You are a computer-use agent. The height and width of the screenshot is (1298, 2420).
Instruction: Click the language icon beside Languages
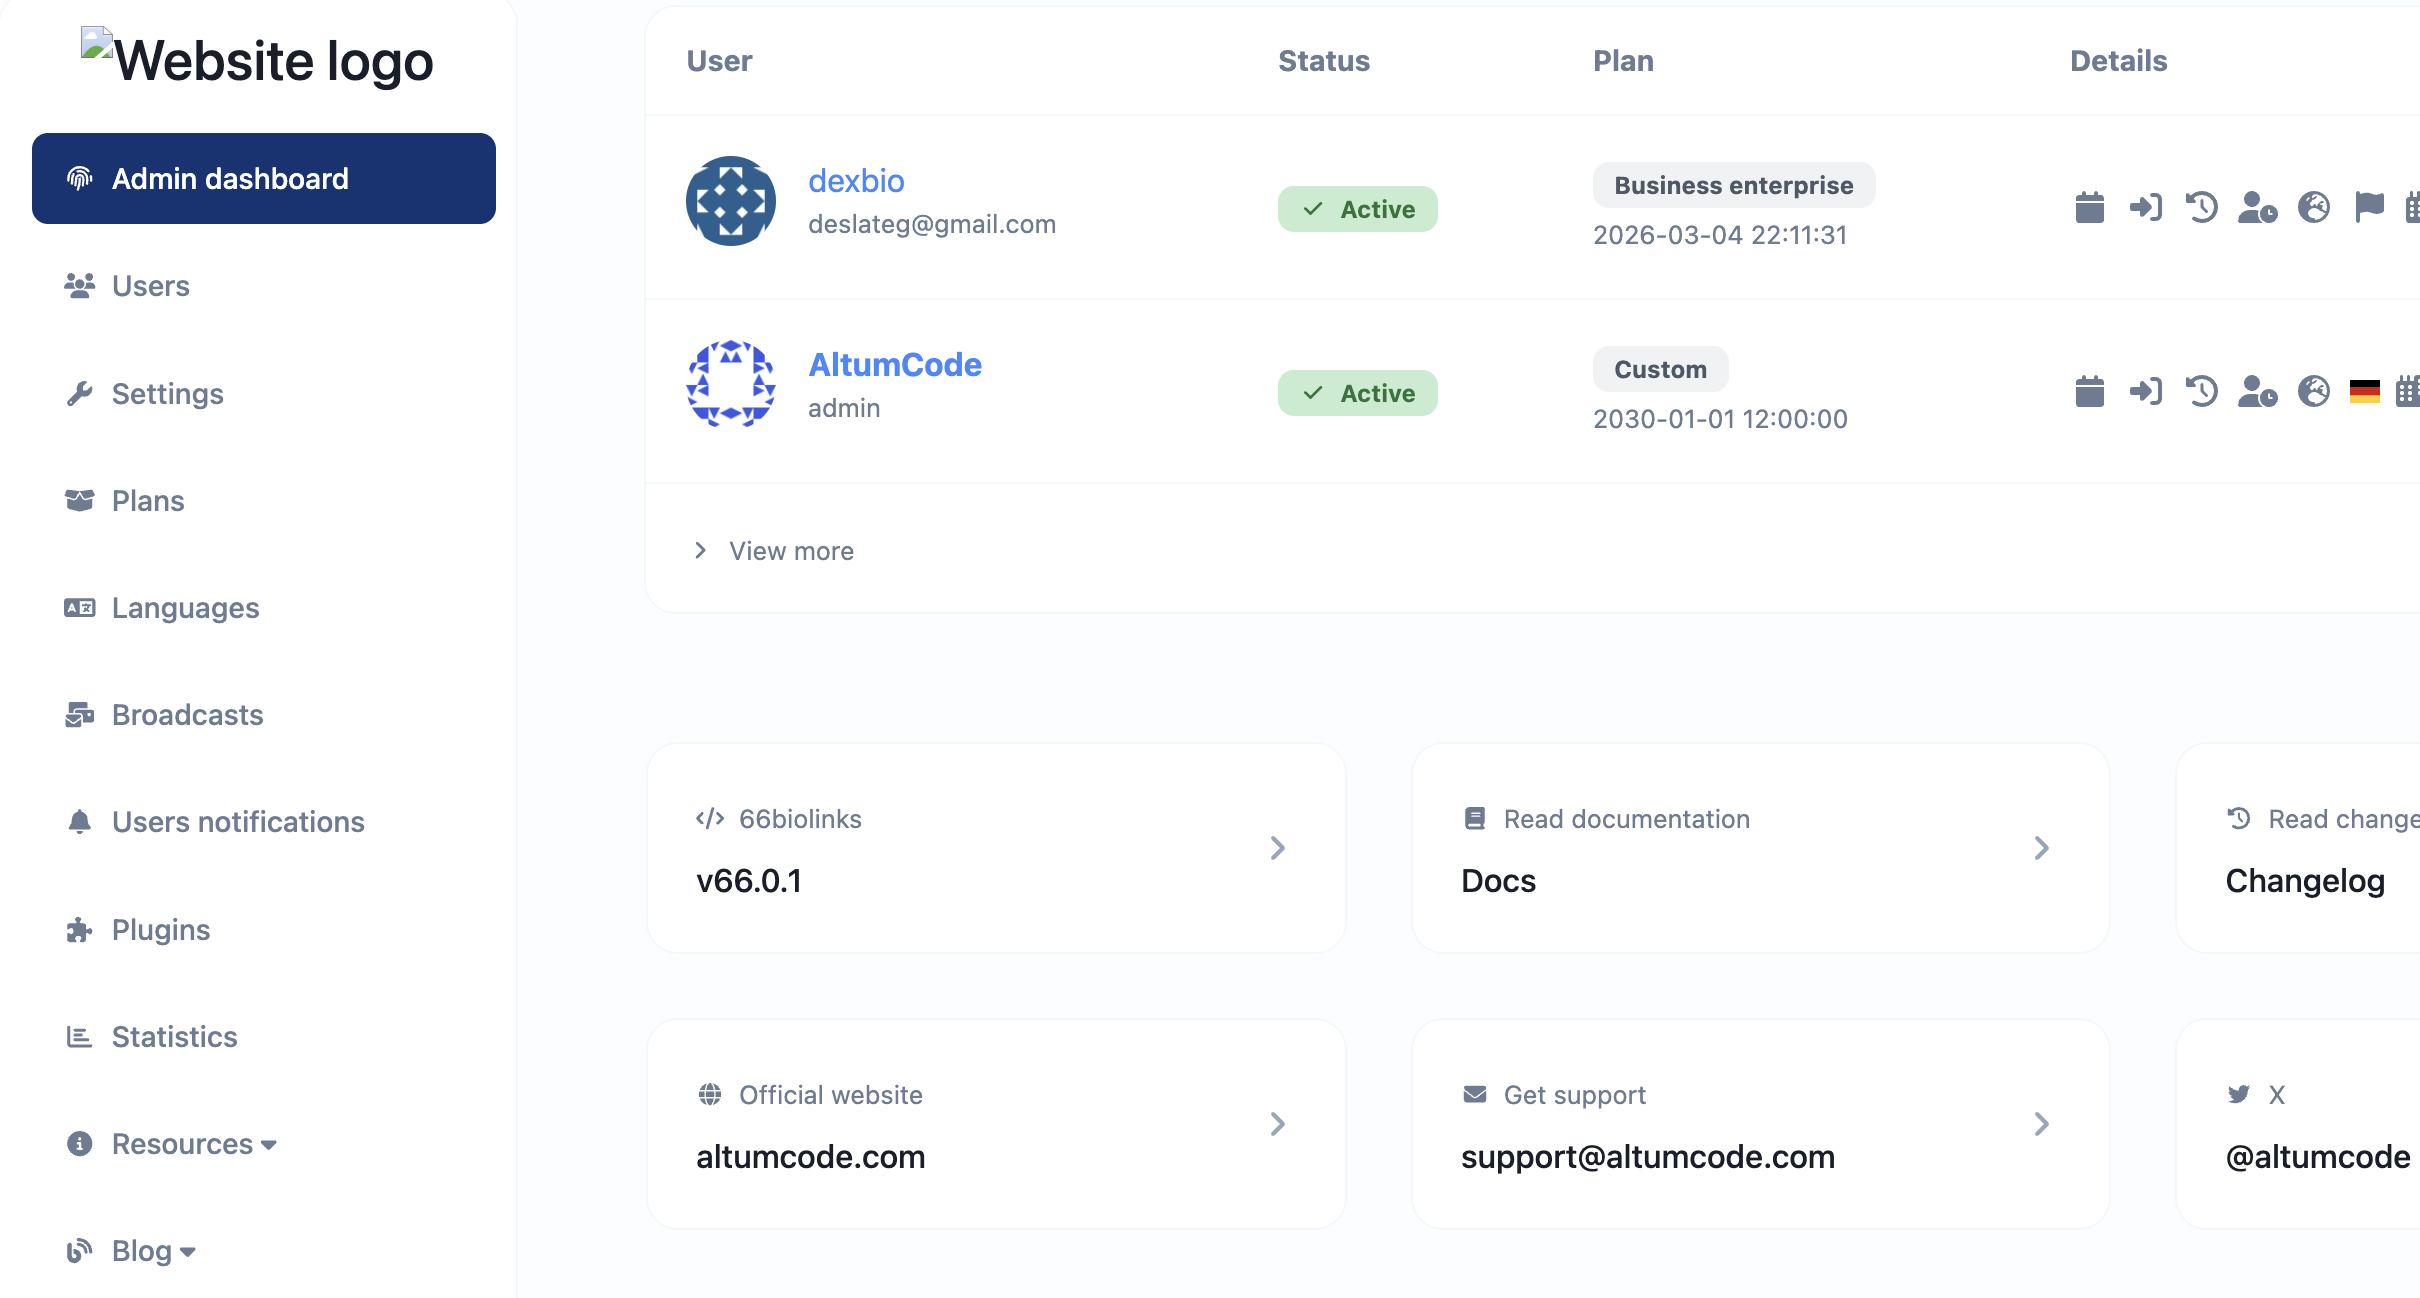tap(80, 608)
